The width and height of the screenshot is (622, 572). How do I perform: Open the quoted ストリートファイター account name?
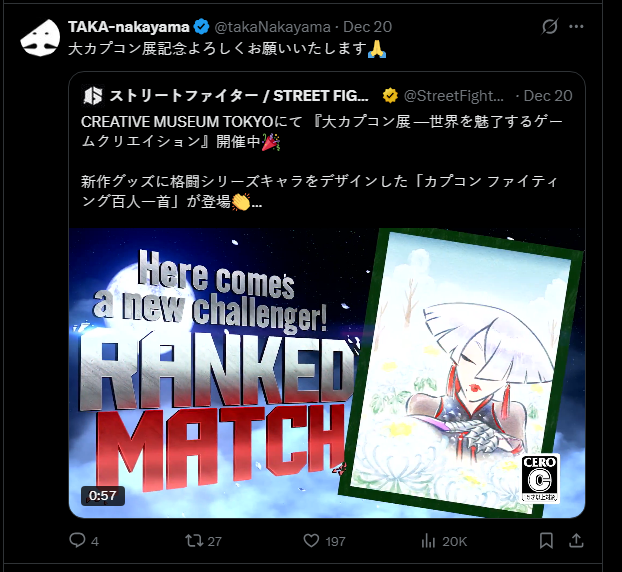[239, 96]
